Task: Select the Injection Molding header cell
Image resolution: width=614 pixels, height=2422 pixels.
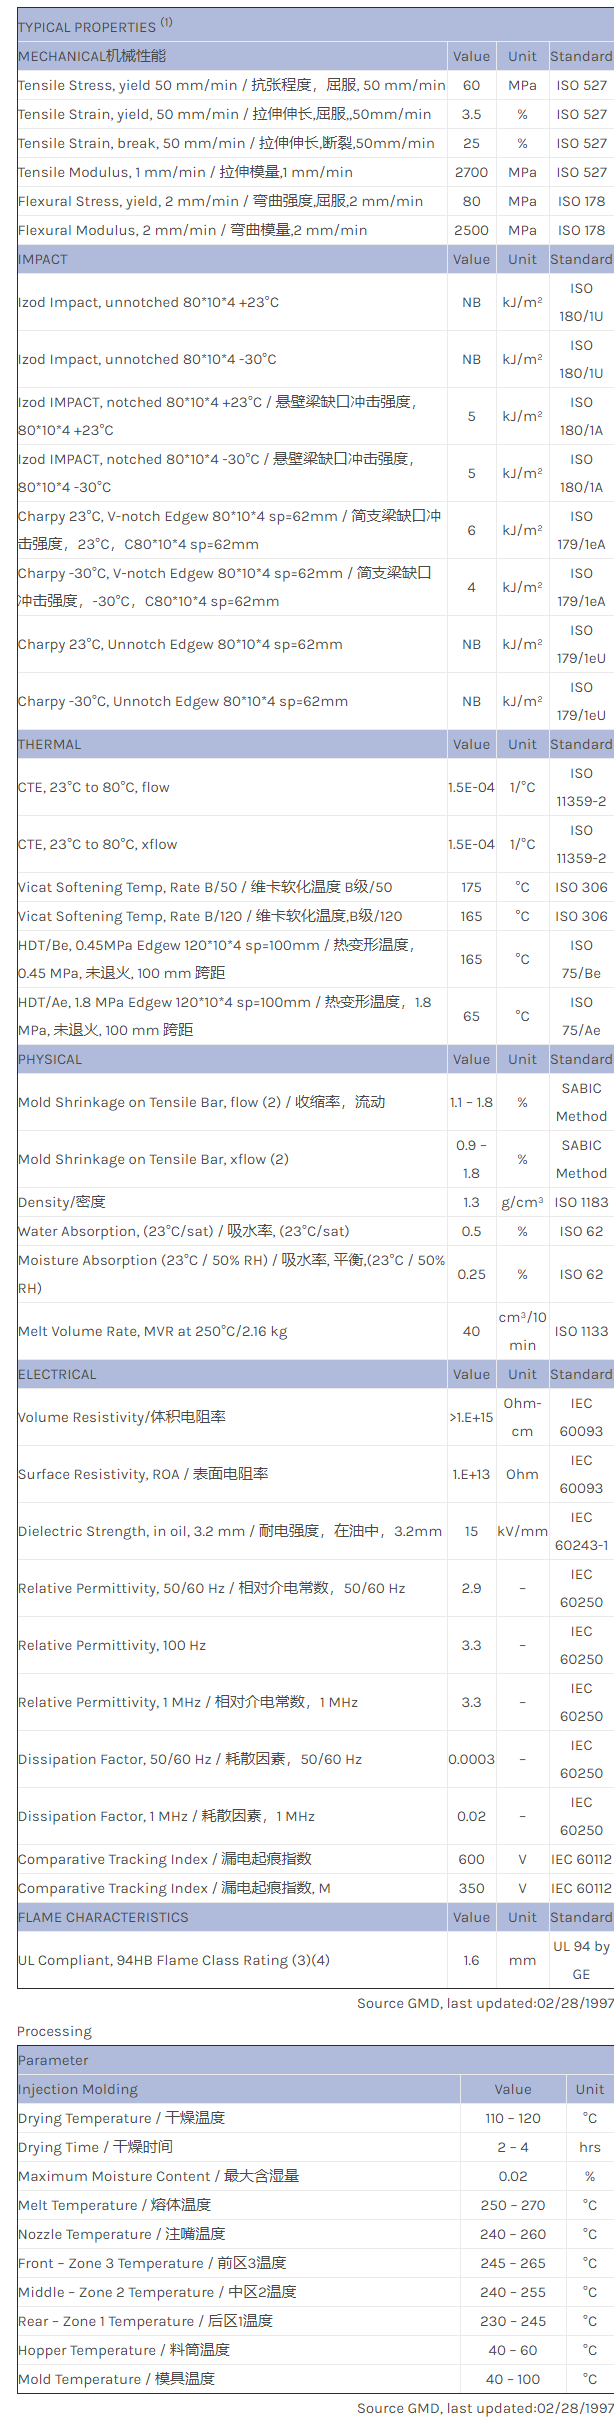Action: 78,2090
